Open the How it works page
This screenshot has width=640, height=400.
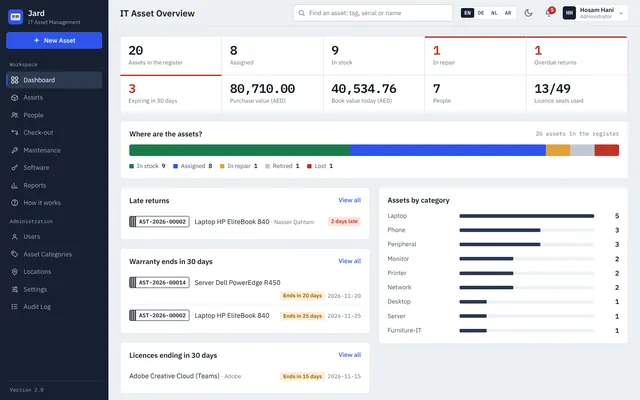click(54, 203)
